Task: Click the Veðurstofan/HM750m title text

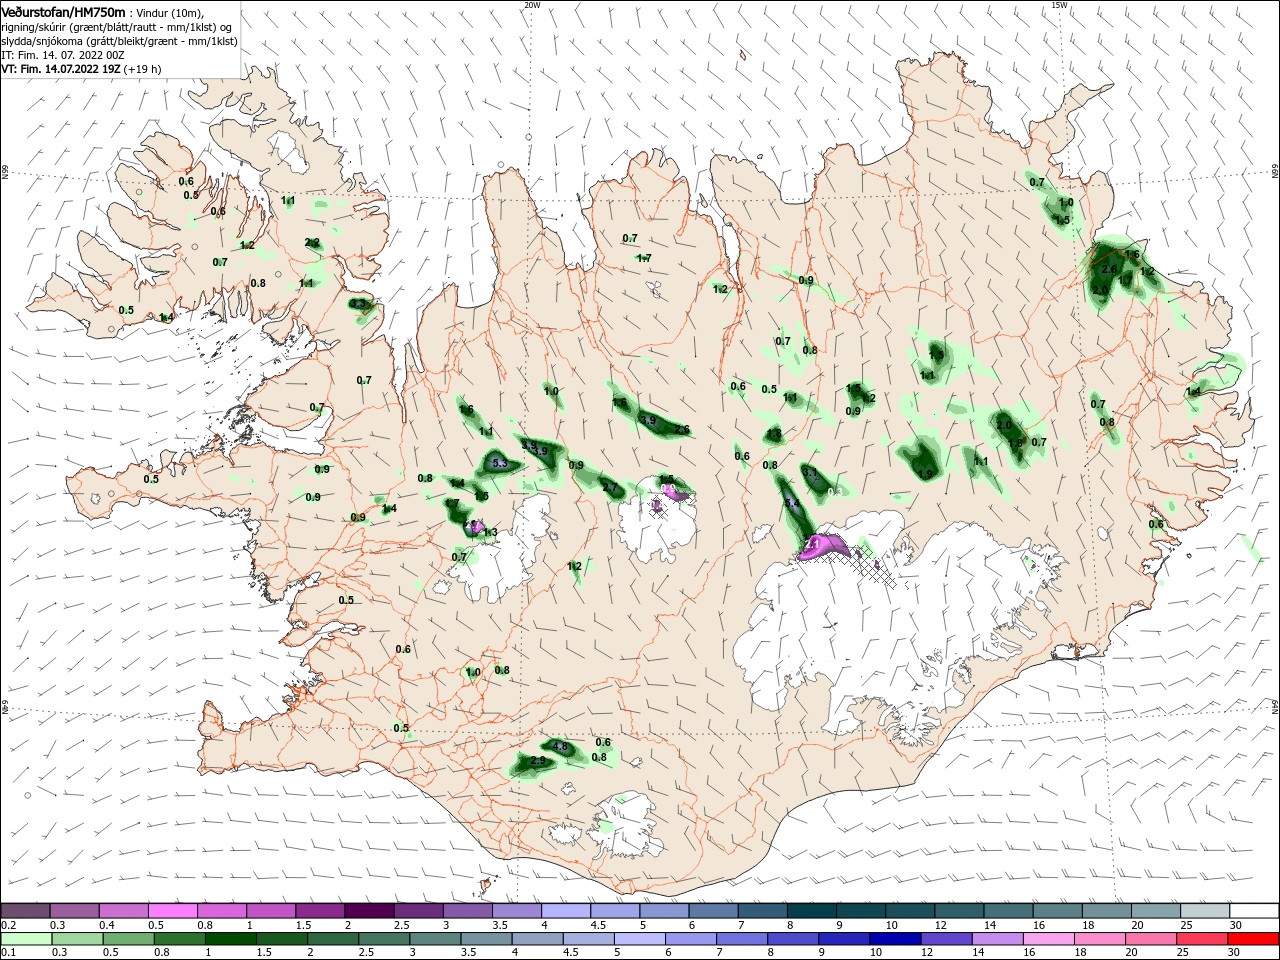Action: (x=63, y=11)
